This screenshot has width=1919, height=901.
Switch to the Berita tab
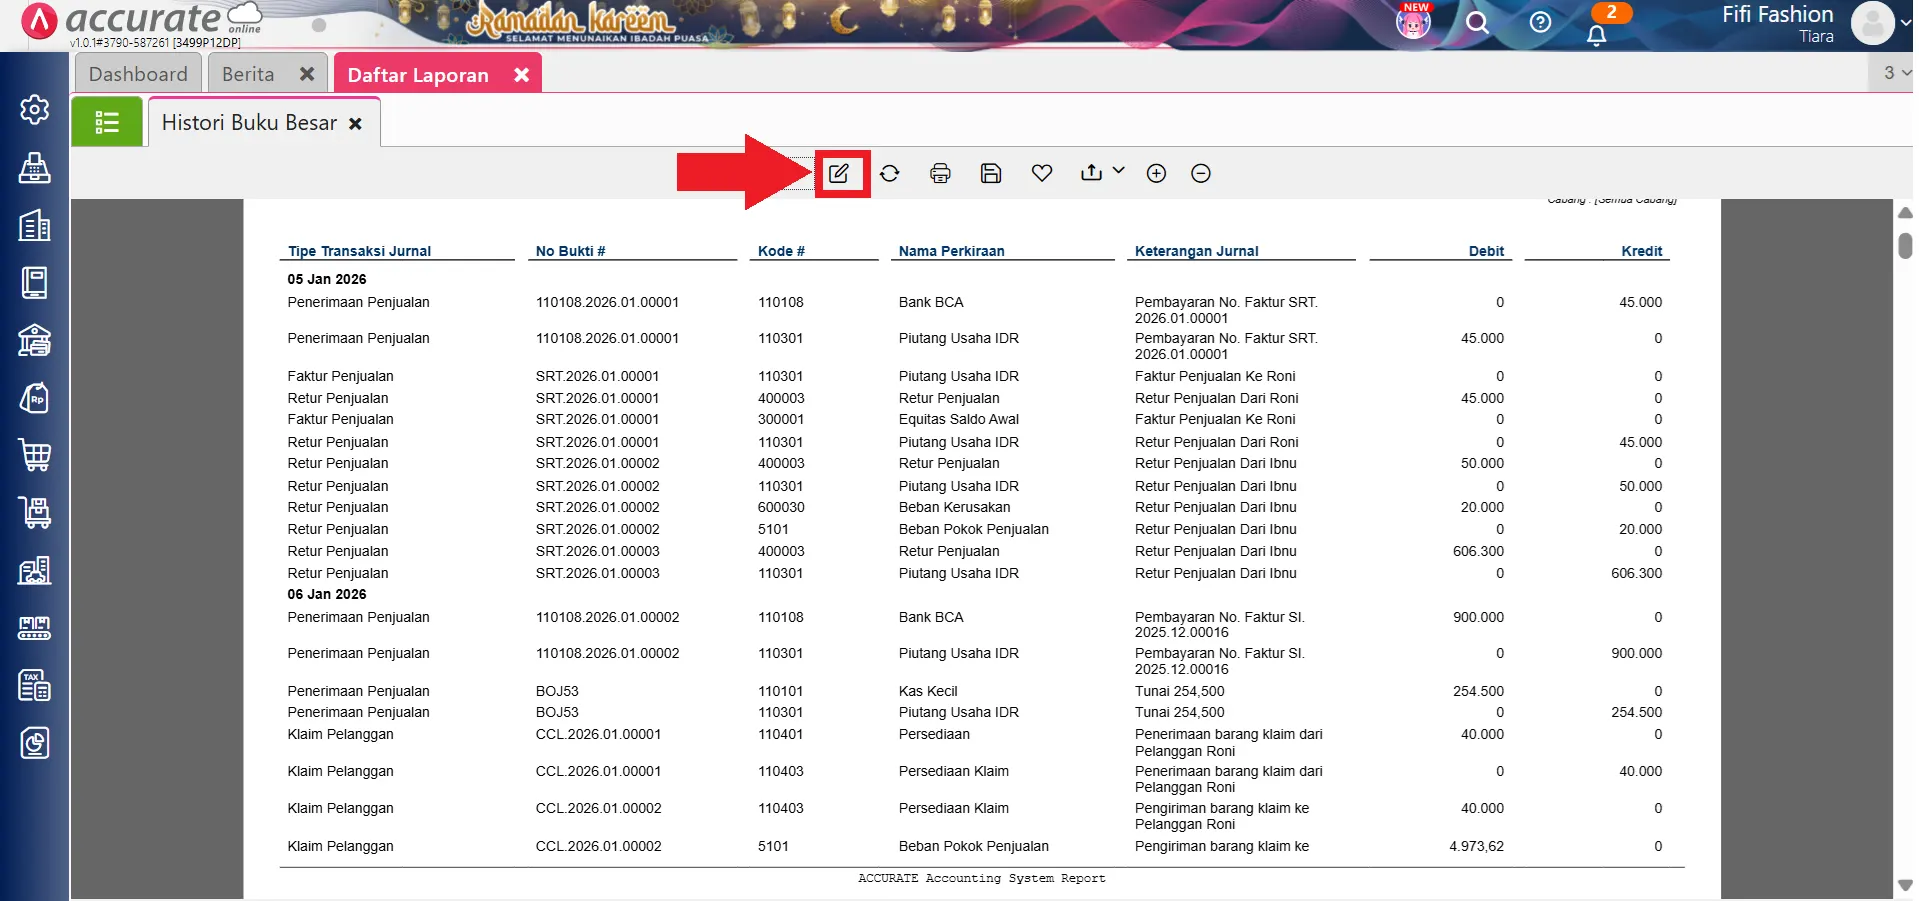[x=248, y=75]
